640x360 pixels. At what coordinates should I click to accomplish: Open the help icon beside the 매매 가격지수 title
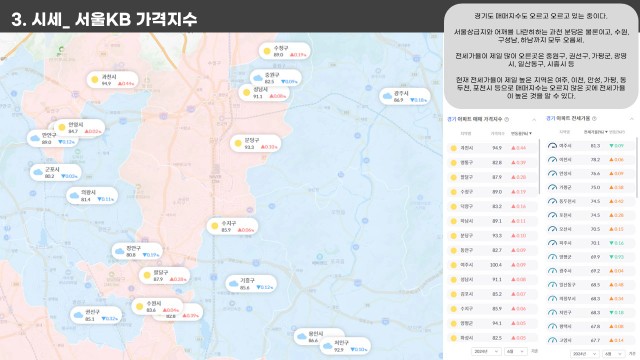point(507,120)
